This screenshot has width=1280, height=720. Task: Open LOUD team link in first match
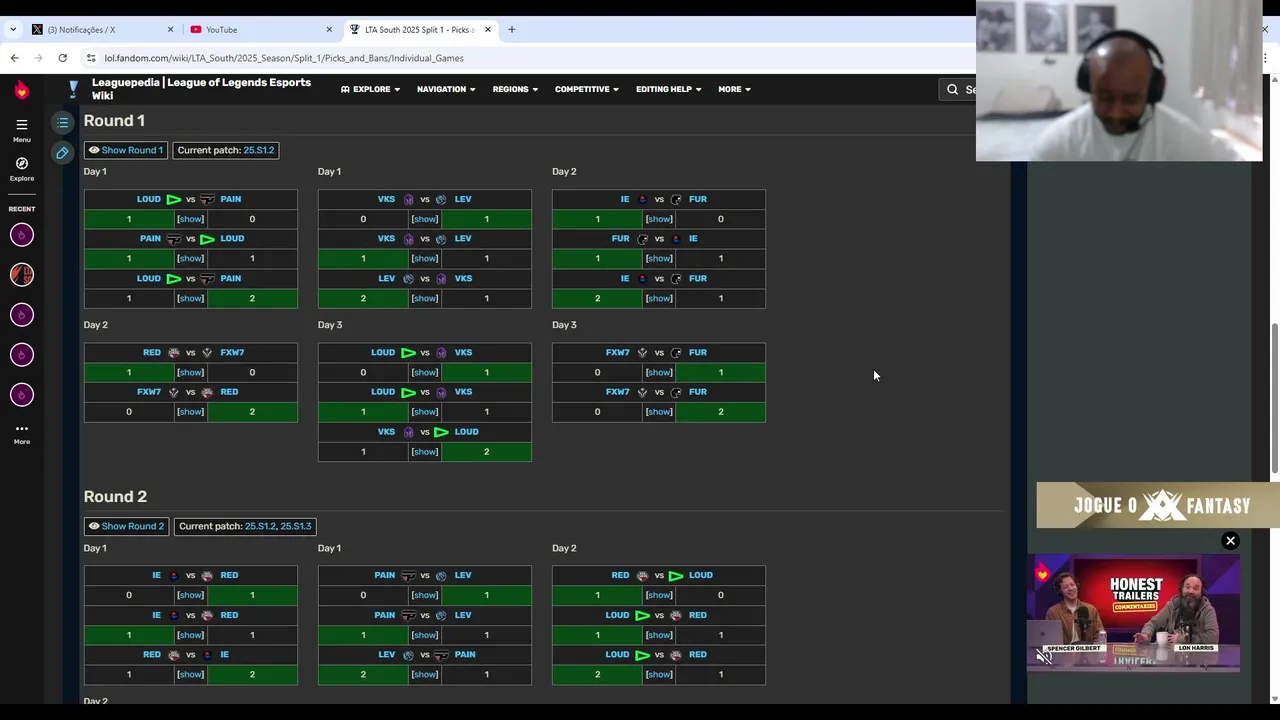click(x=149, y=199)
